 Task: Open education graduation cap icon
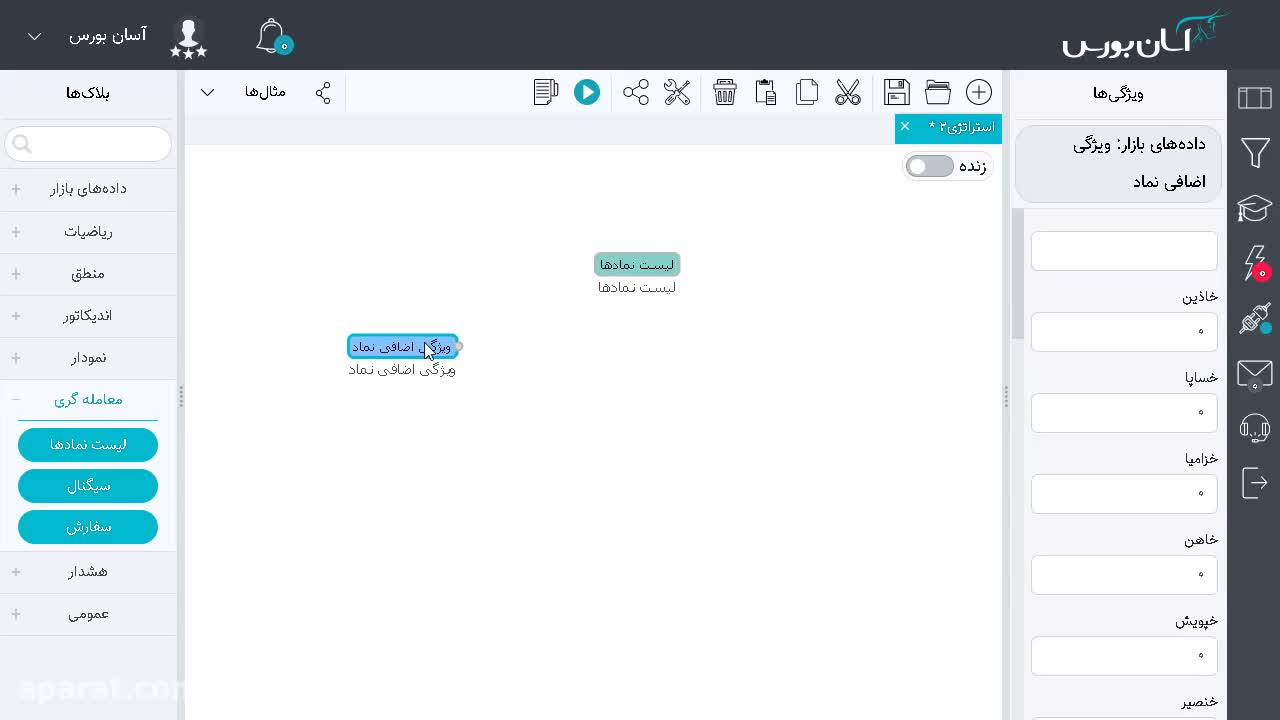point(1254,208)
